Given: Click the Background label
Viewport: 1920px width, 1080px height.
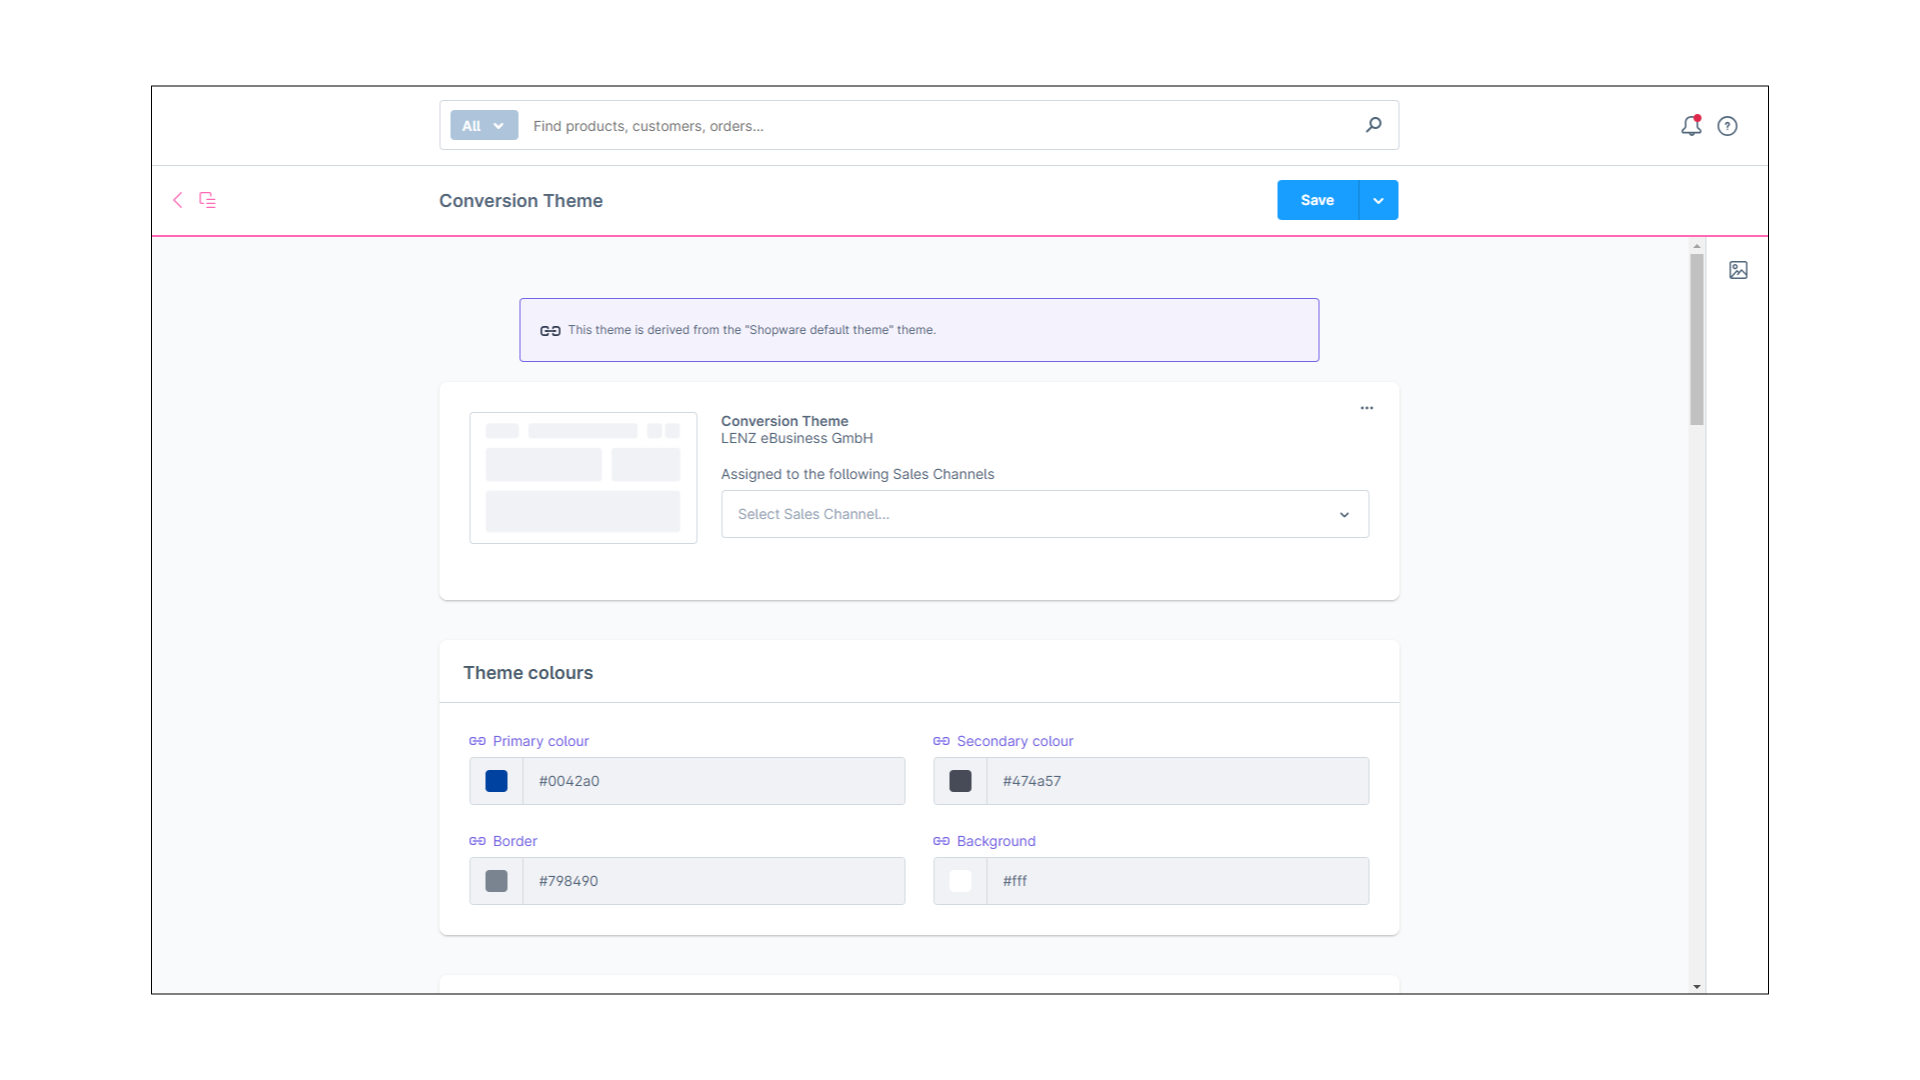Looking at the screenshot, I should click(996, 841).
